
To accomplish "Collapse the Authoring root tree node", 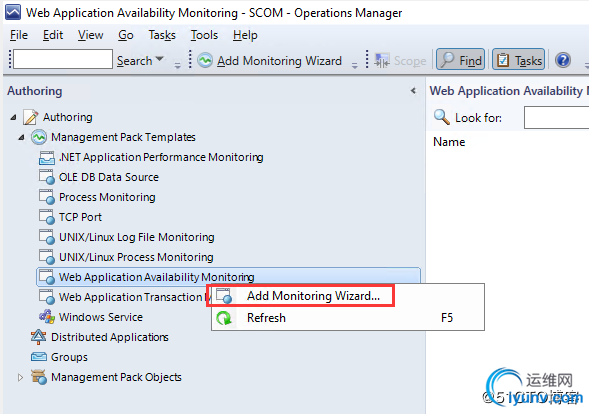I will 14,117.
